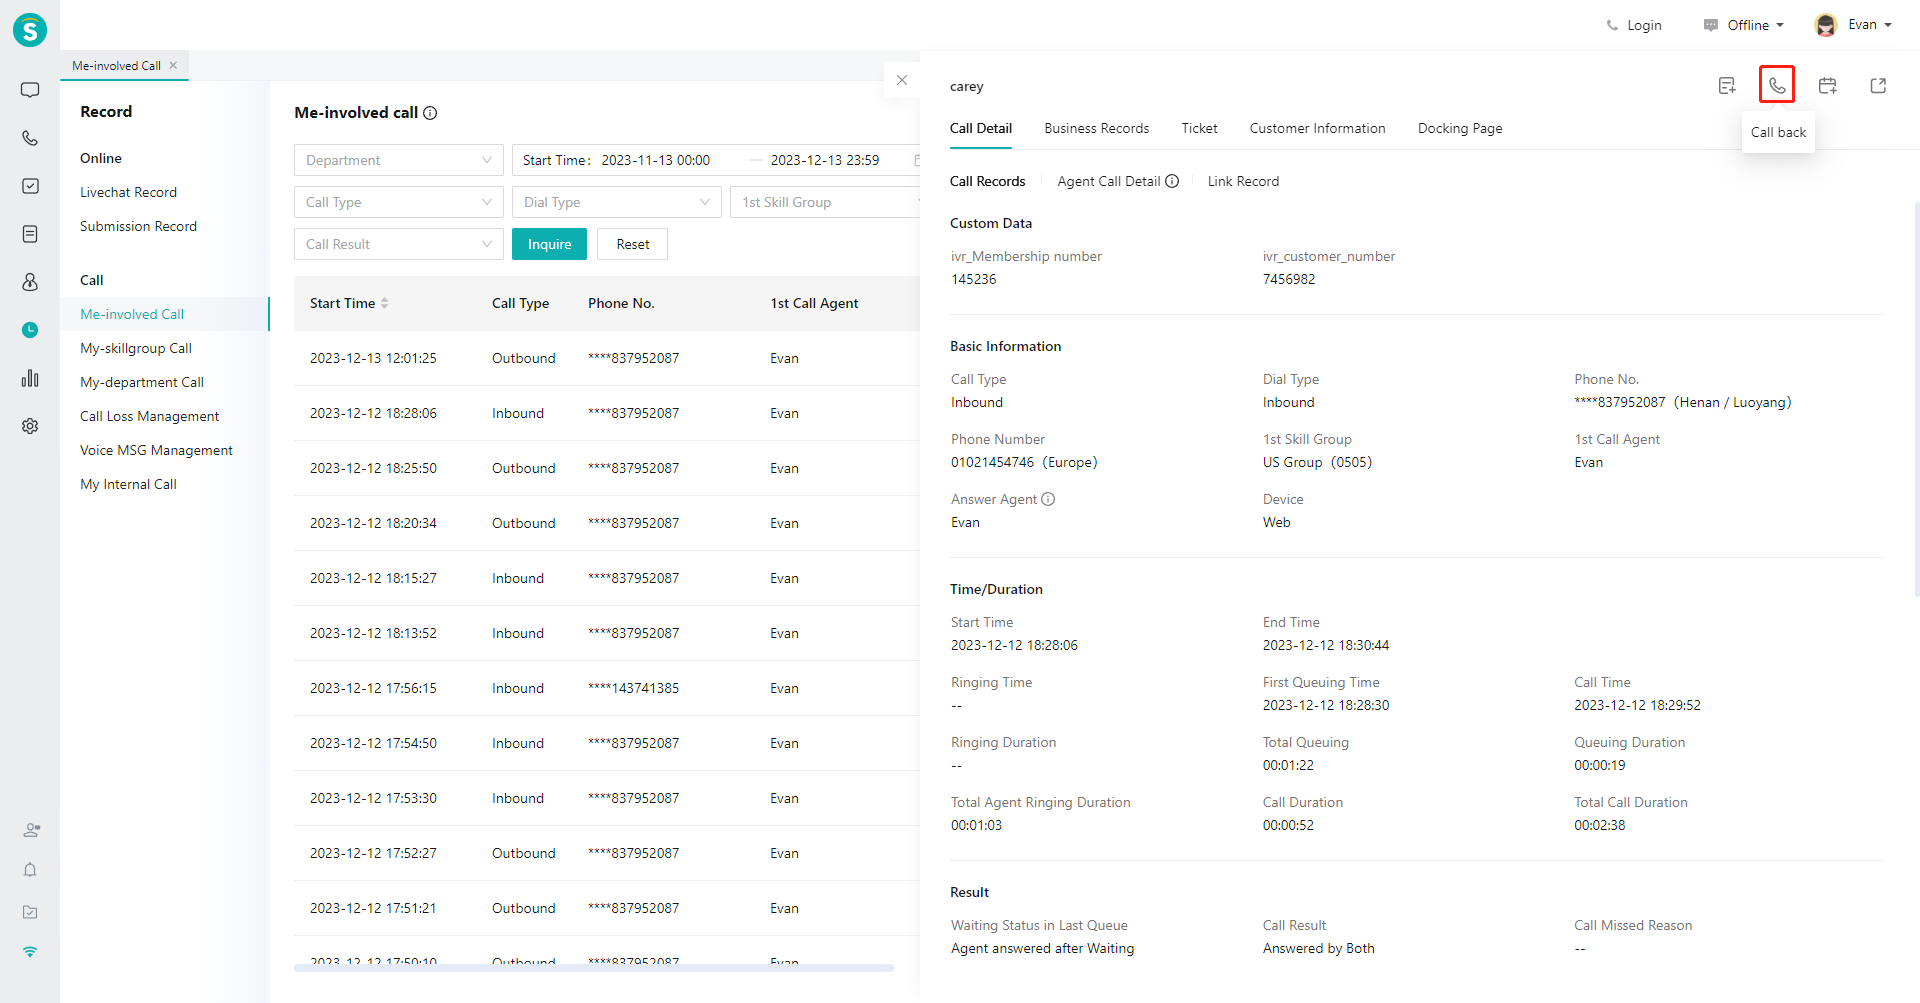Click the Me-involved call info icon
Image resolution: width=1920 pixels, height=1003 pixels.
430,113
